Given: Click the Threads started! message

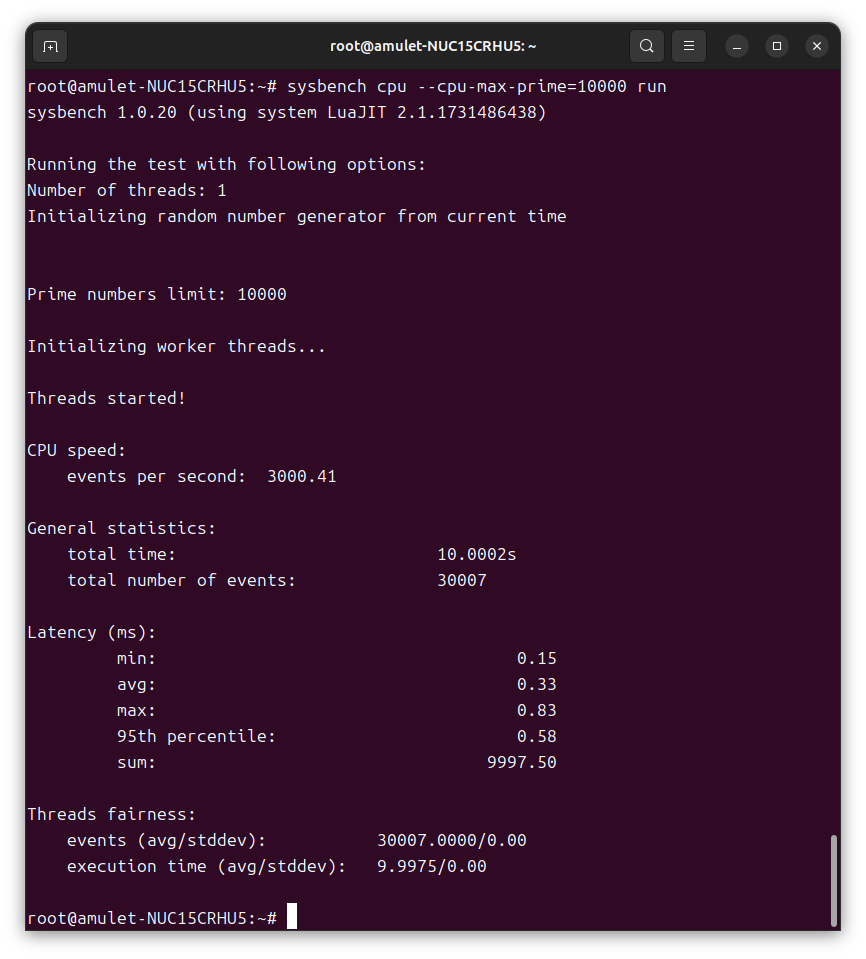Looking at the screenshot, I should [x=106, y=398].
